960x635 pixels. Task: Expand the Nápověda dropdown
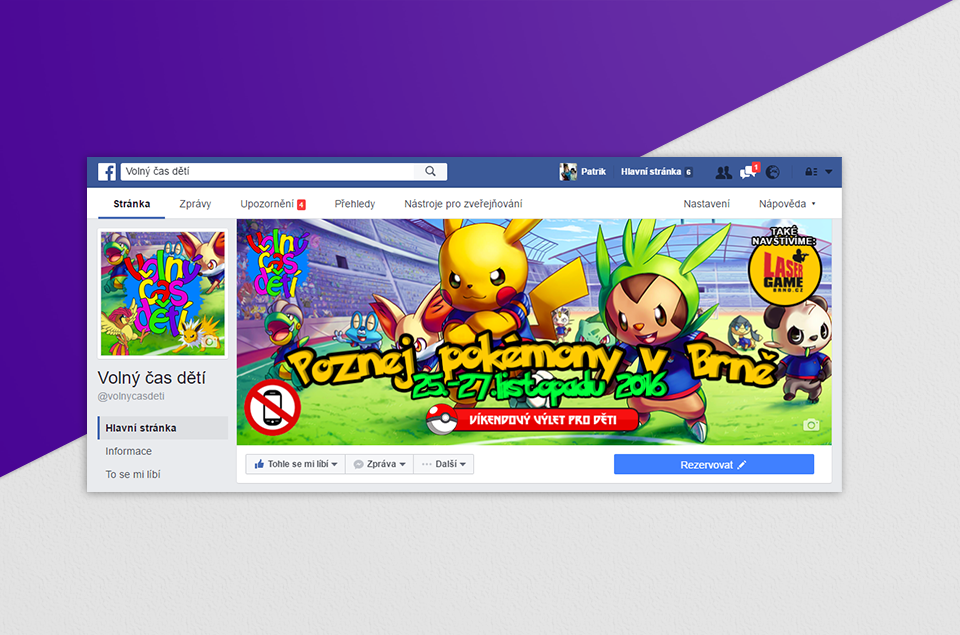pos(787,203)
